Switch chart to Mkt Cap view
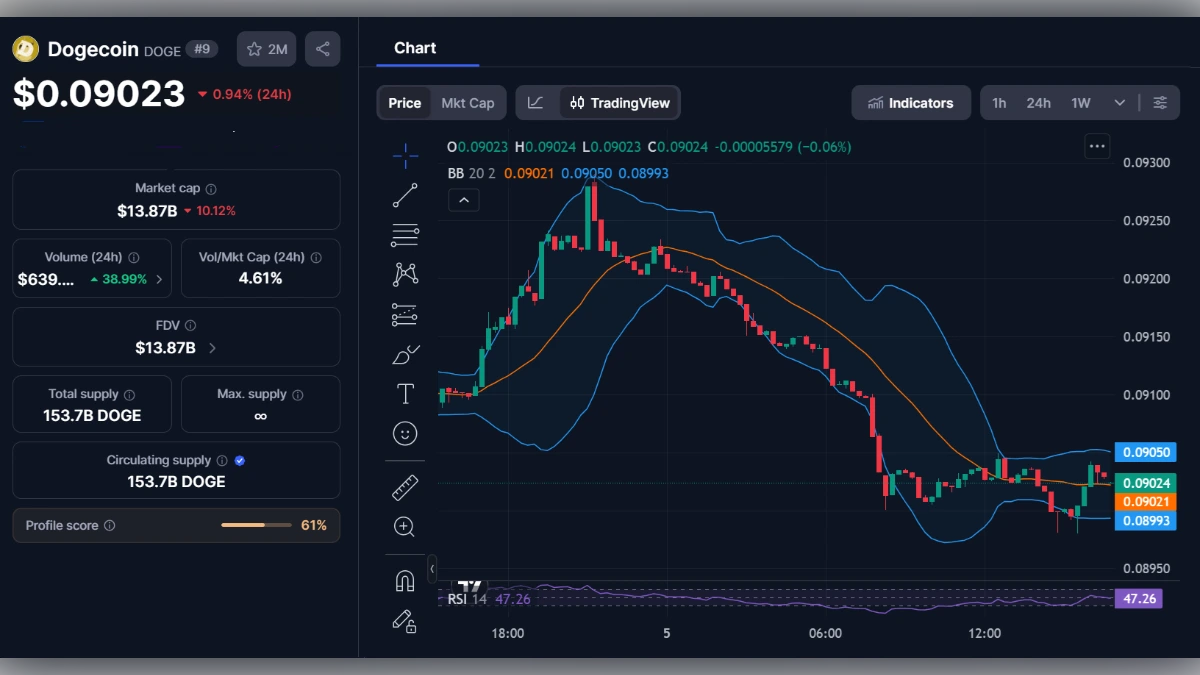 click(467, 102)
